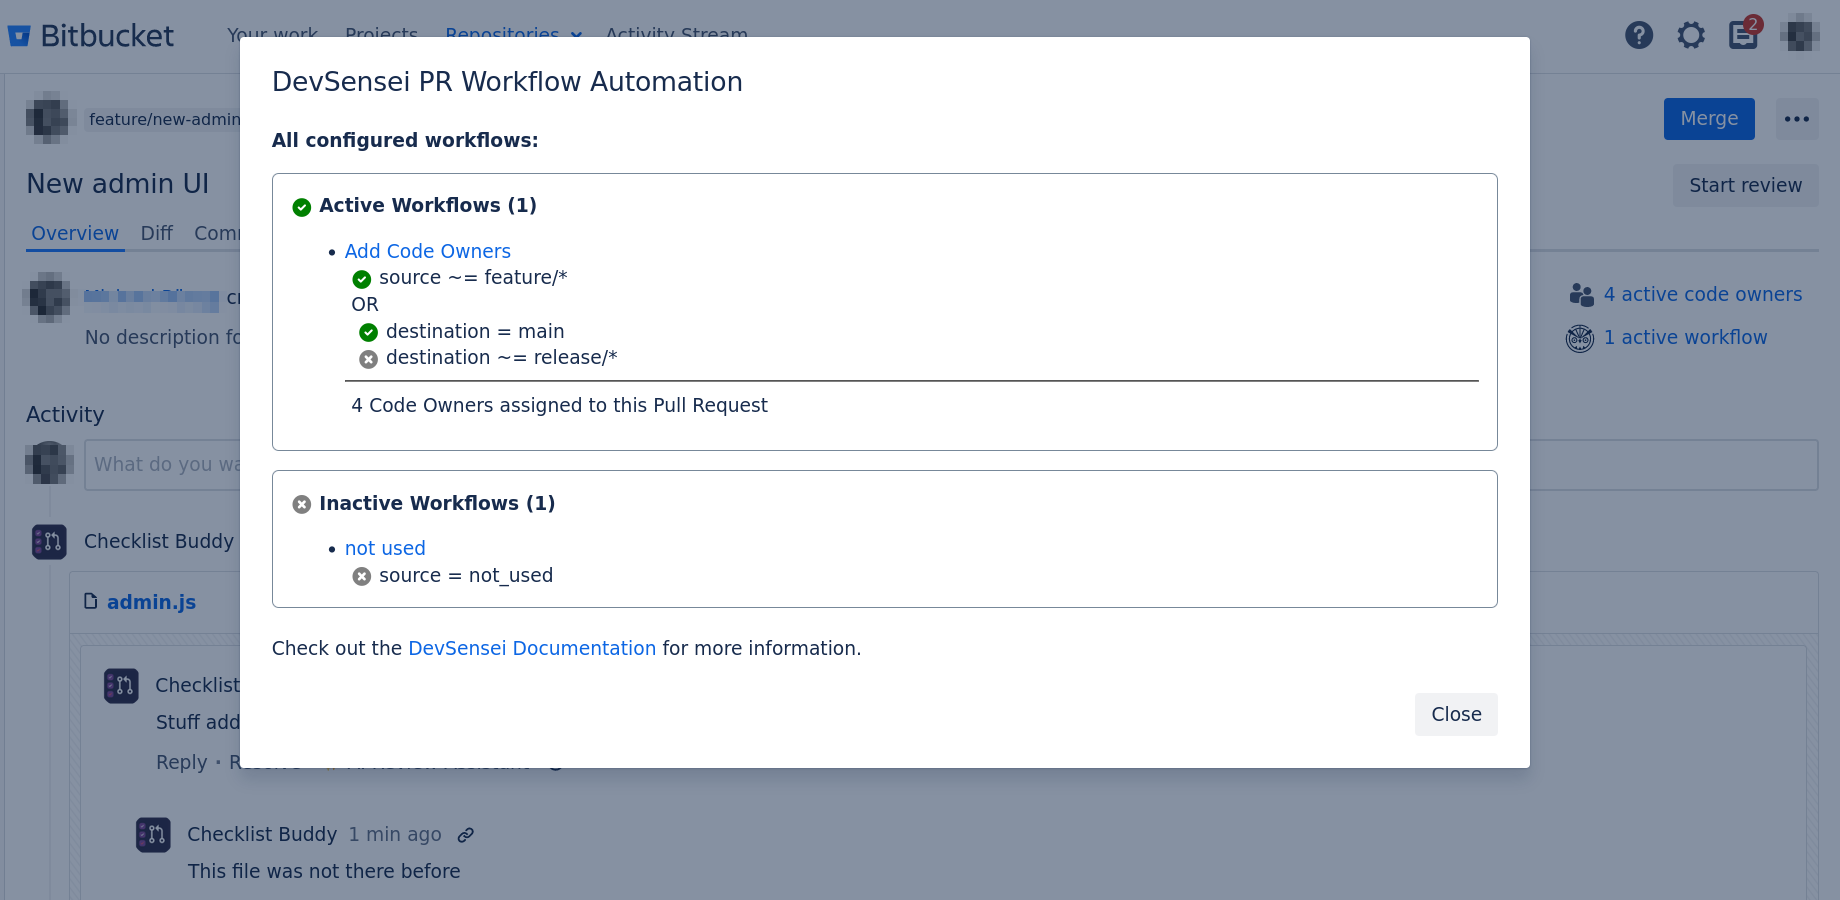Open the help question mark icon
1840x900 pixels.
pyautogui.click(x=1639, y=35)
